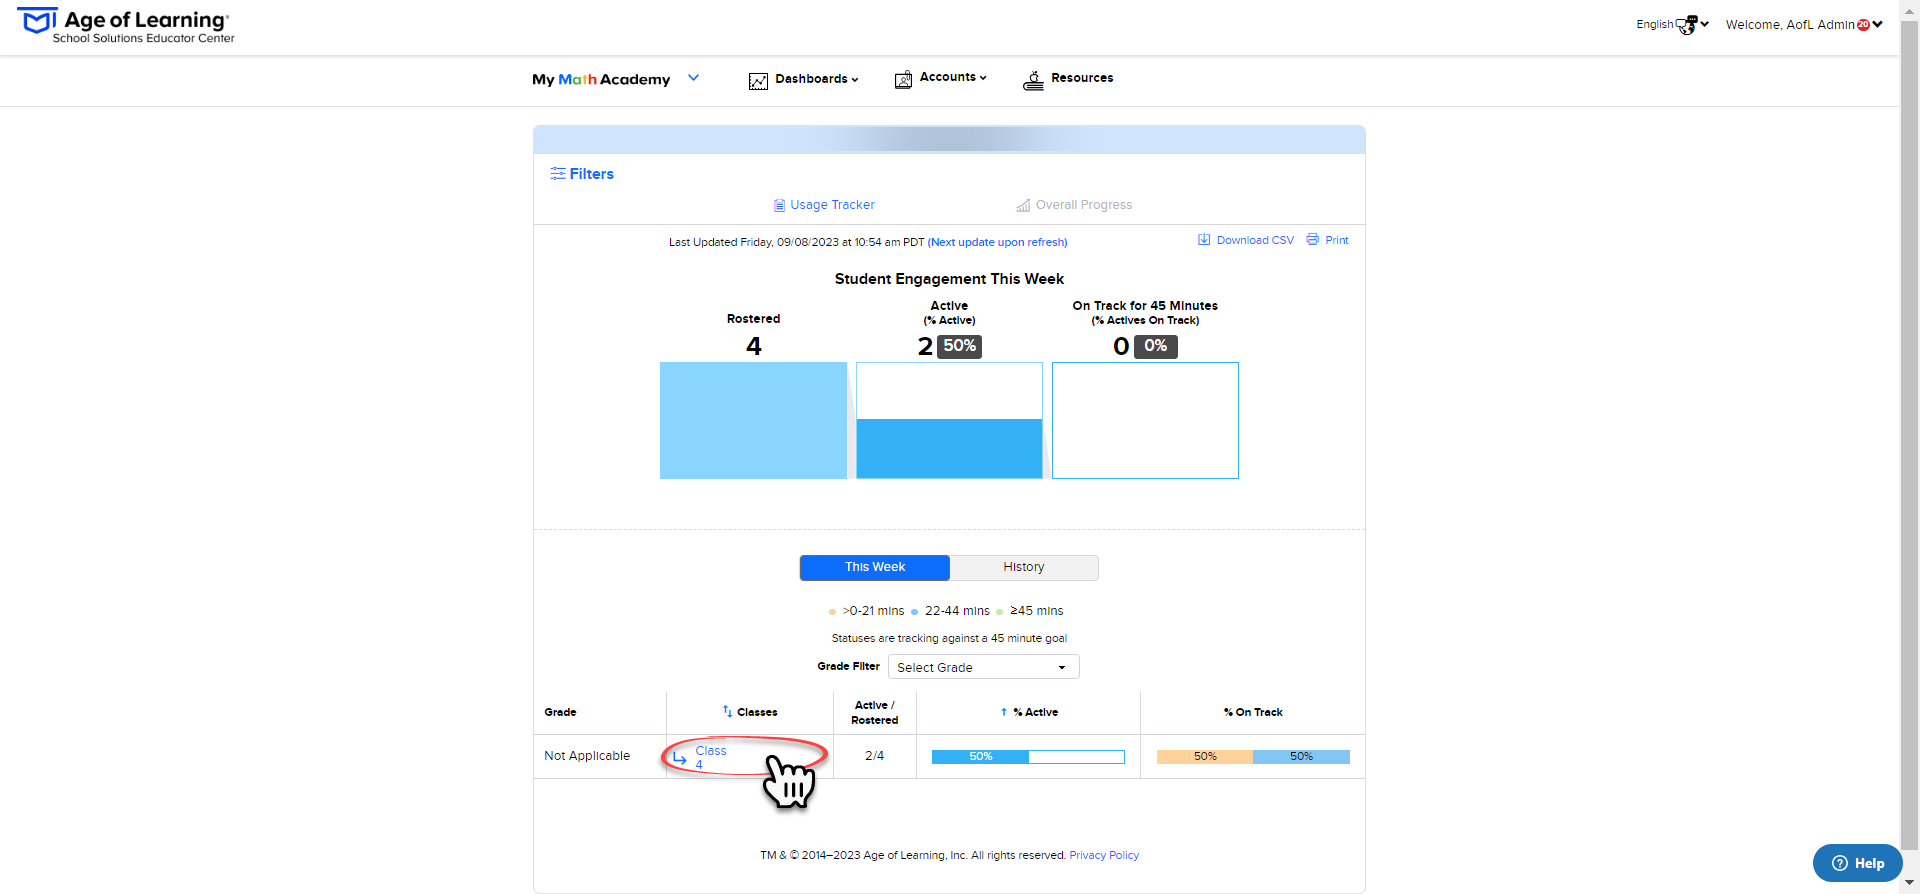This screenshot has height=894, width=1920.
Task: Click the Usage Tracker document icon
Action: tap(779, 205)
